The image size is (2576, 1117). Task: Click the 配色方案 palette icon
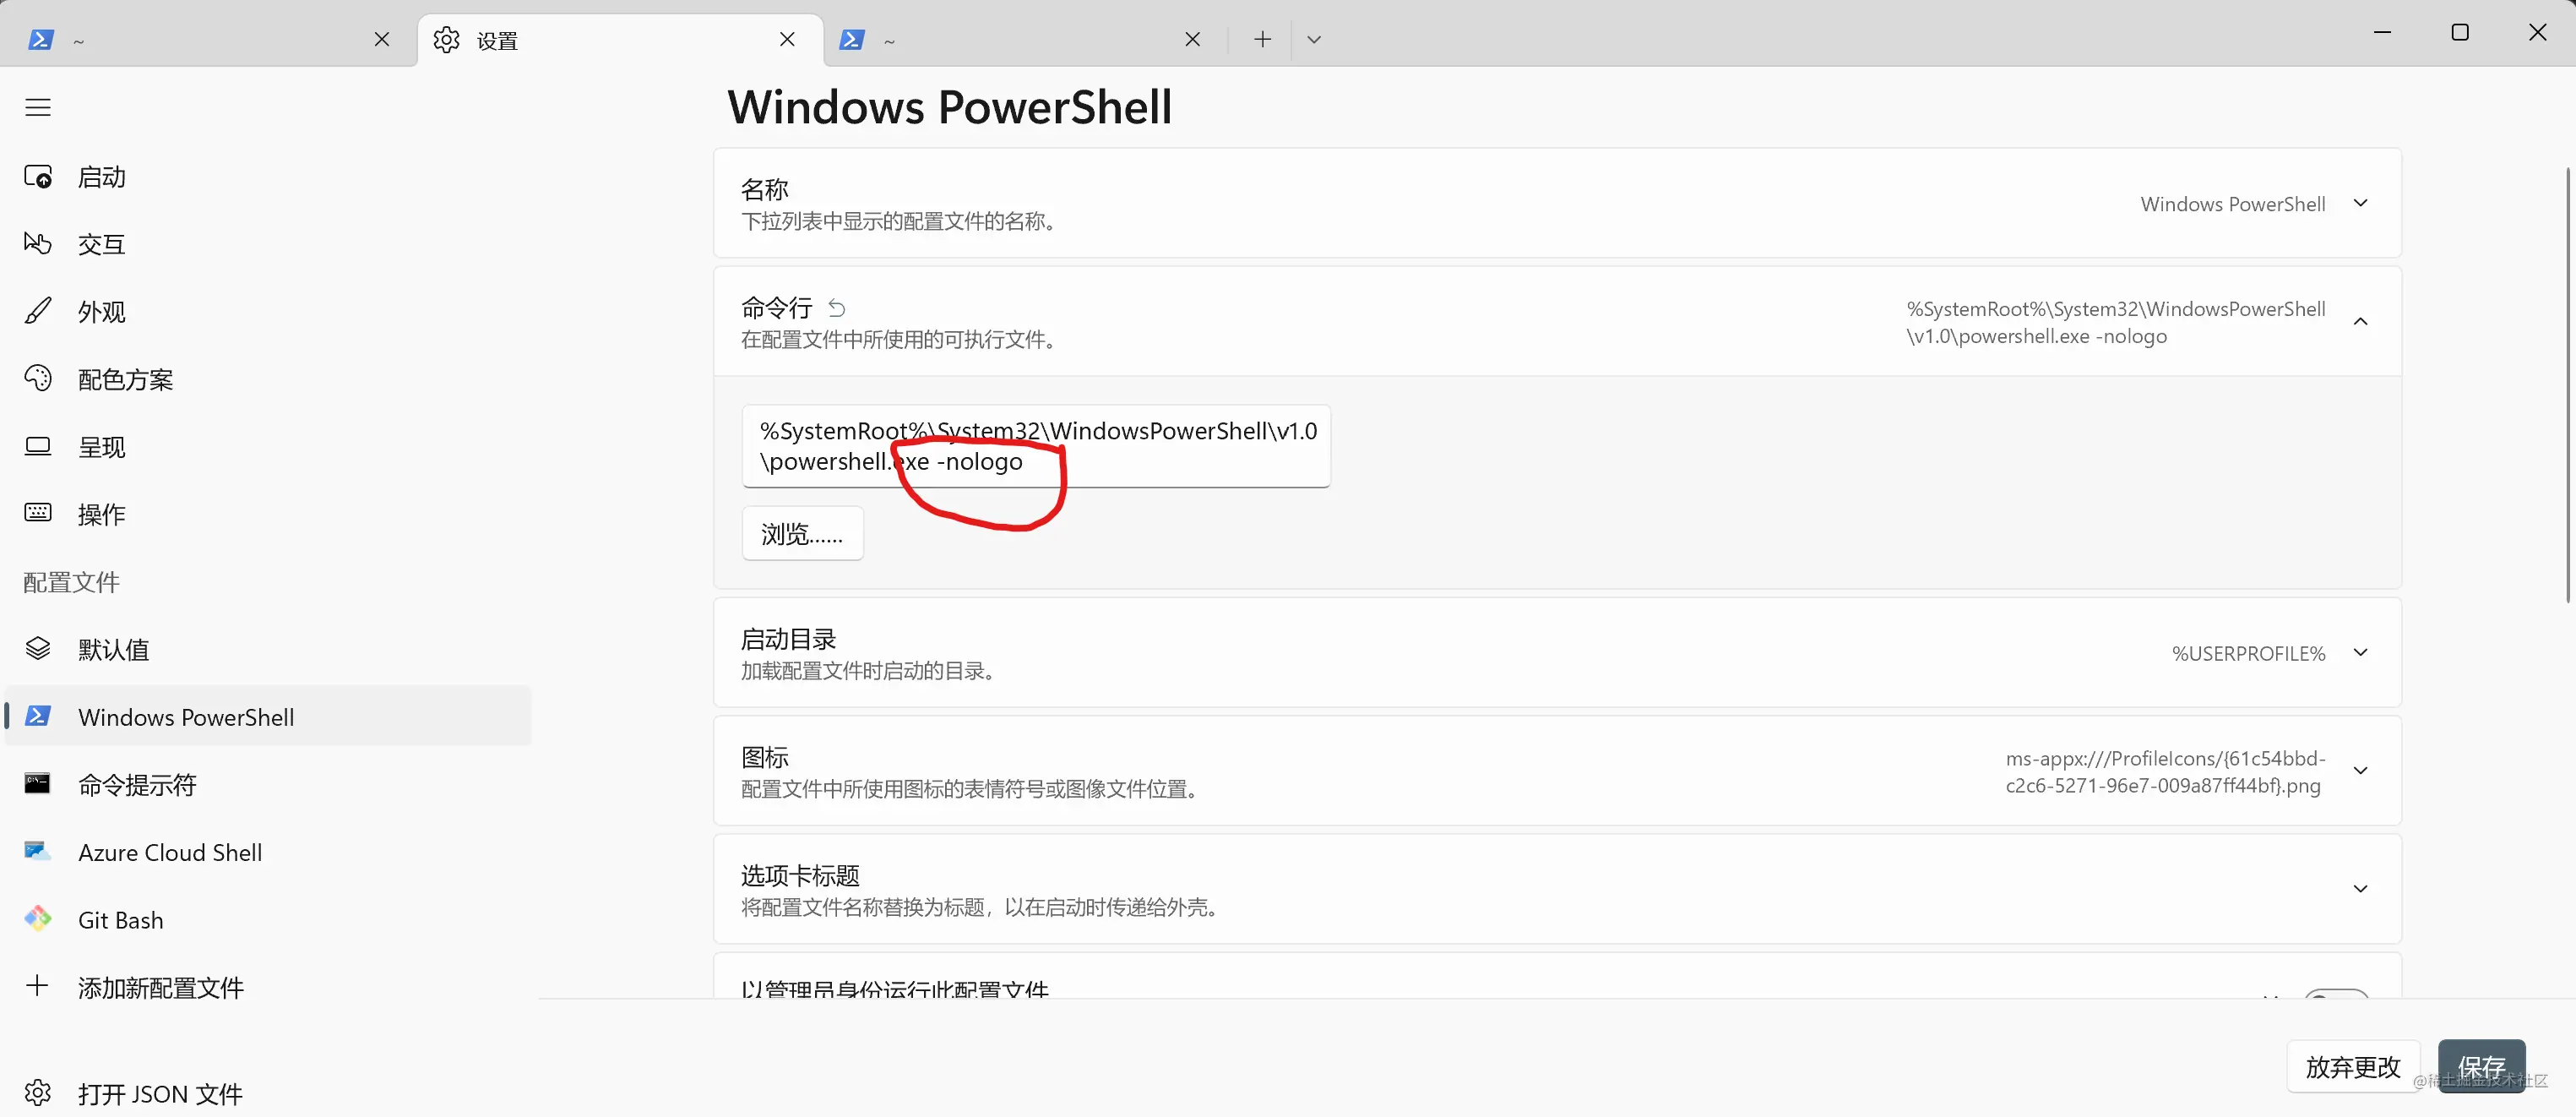click(38, 378)
